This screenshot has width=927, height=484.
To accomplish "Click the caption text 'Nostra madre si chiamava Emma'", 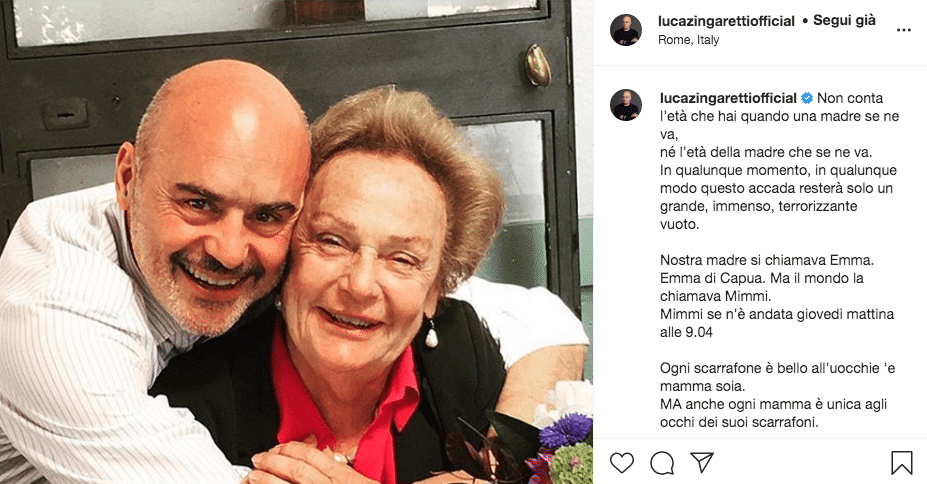I will coord(767,260).
